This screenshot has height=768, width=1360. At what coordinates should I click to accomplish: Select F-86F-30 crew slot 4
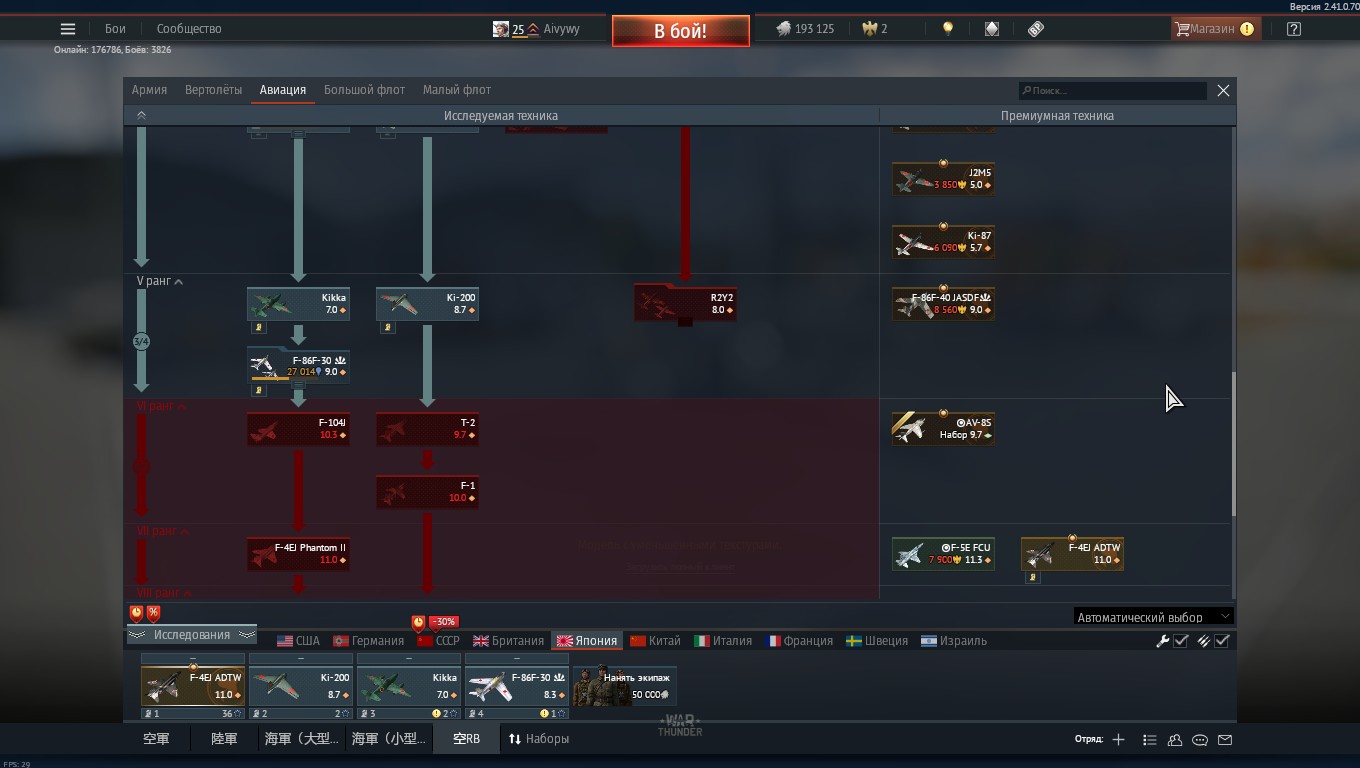(517, 687)
